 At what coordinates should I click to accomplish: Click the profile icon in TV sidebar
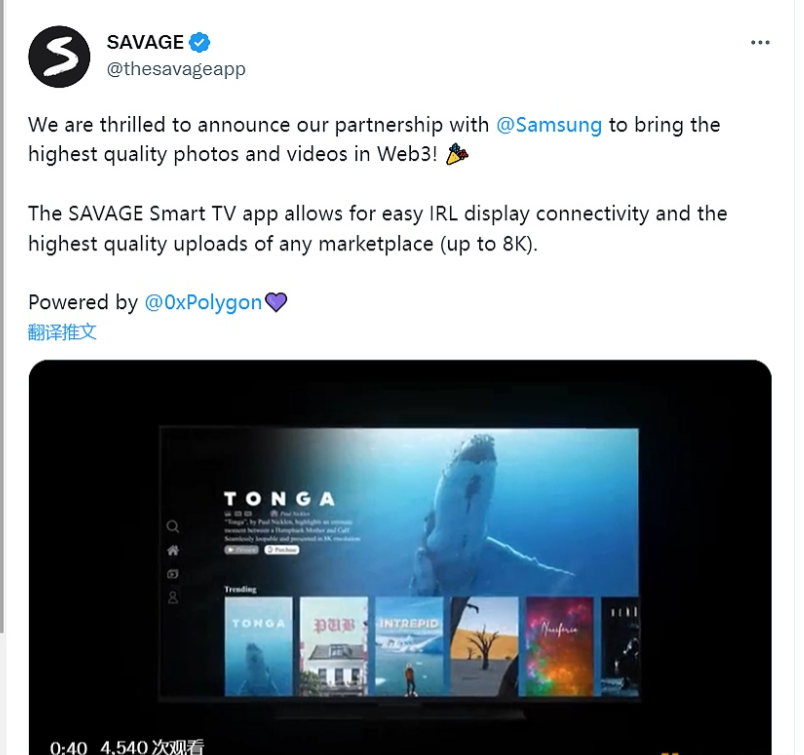pos(173,598)
